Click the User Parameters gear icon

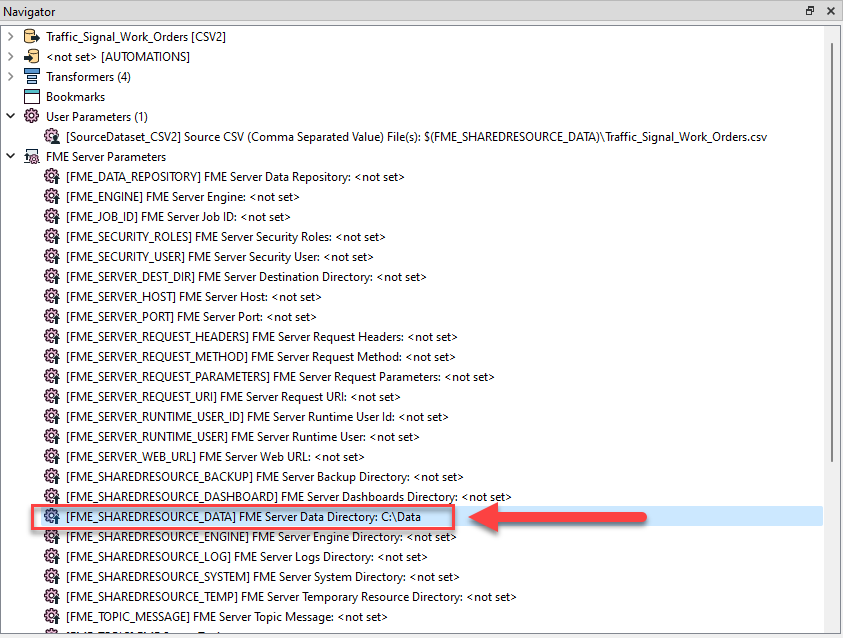(32, 116)
